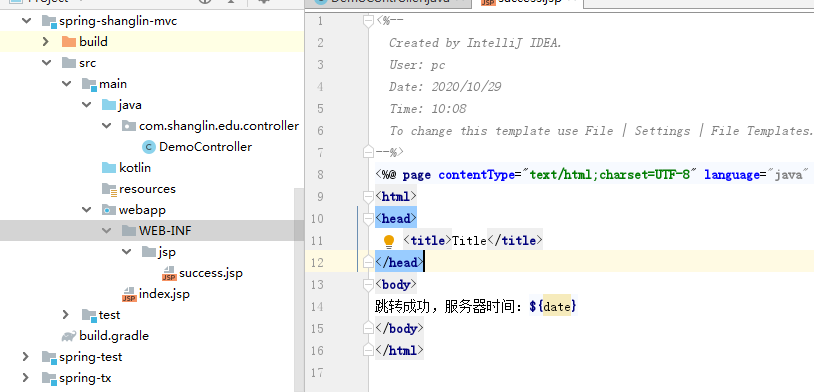
Task: Click gutter line number 8
Action: point(320,175)
